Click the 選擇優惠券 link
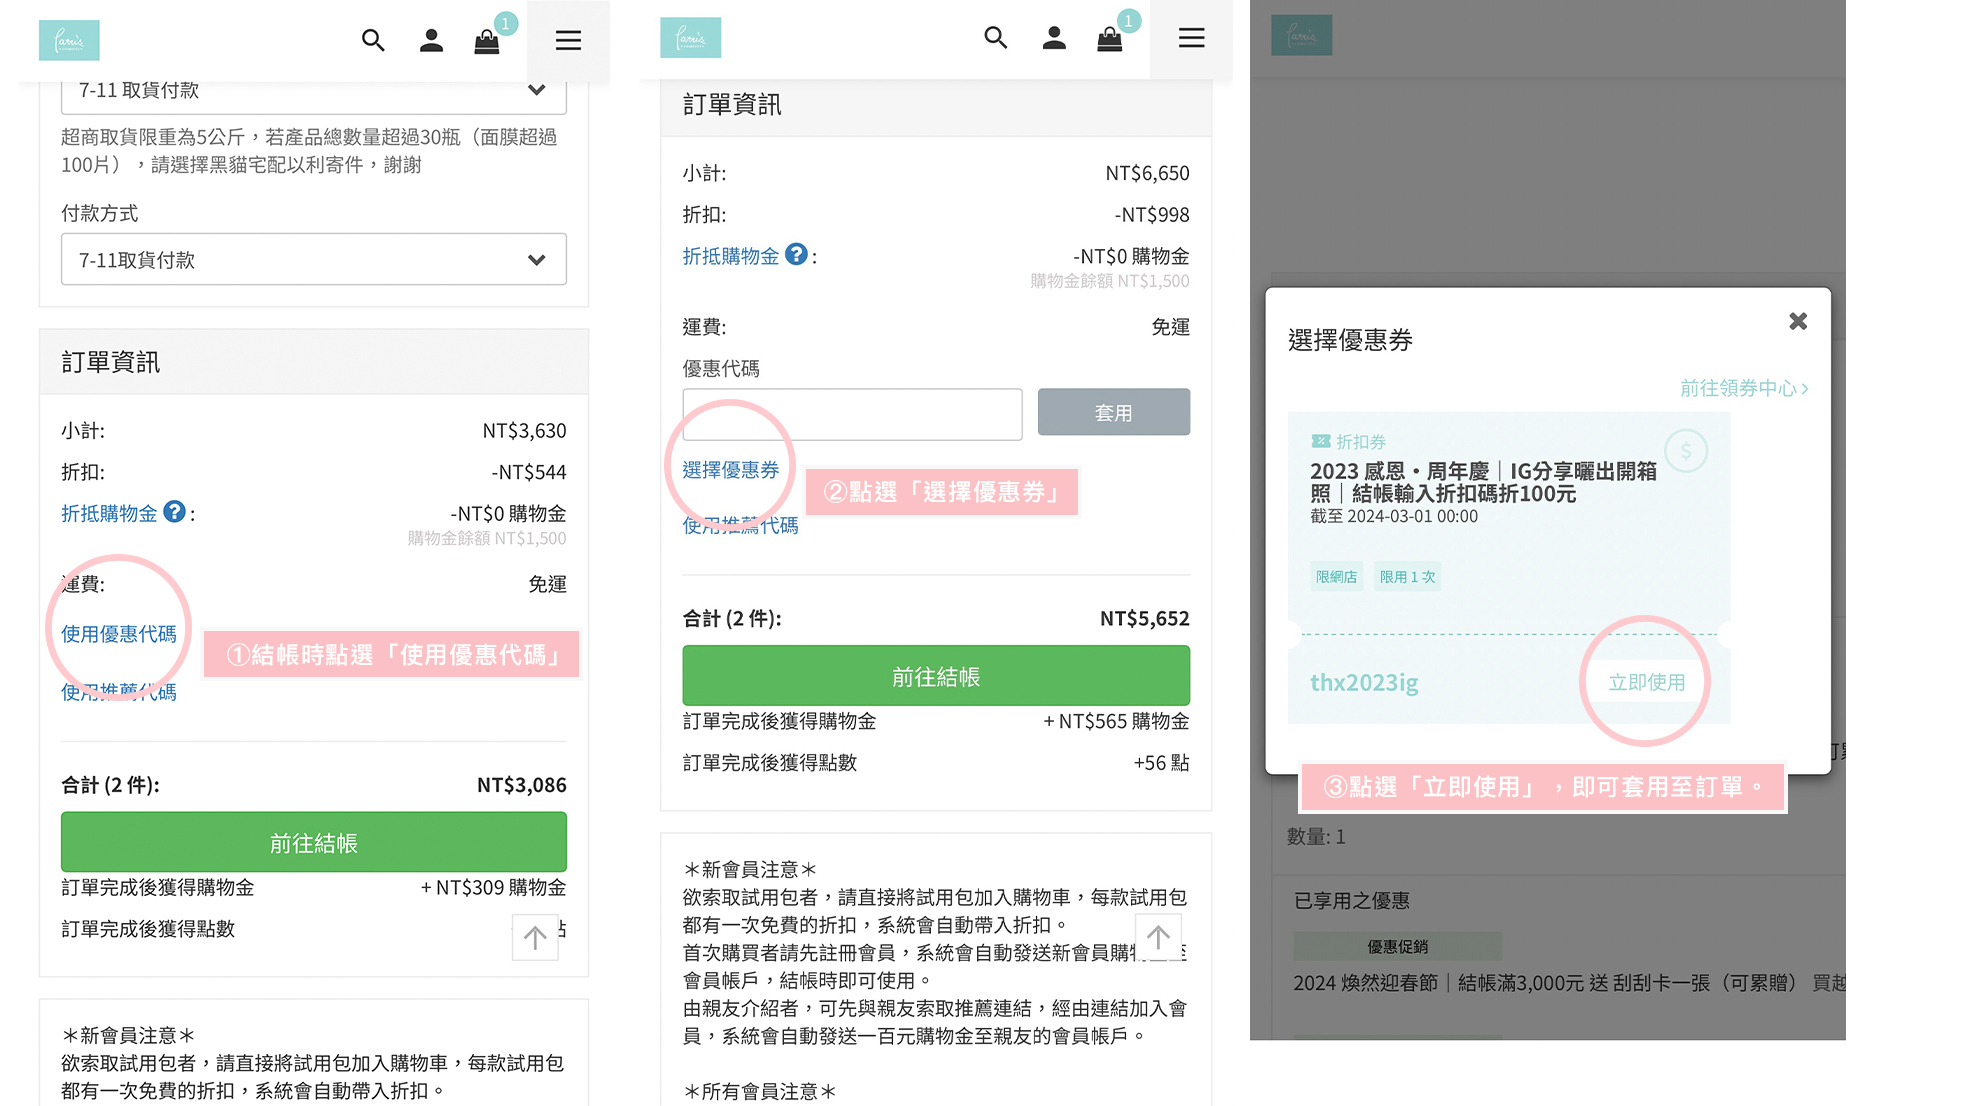Screen dimensions: 1980x1106 click(x=730, y=470)
